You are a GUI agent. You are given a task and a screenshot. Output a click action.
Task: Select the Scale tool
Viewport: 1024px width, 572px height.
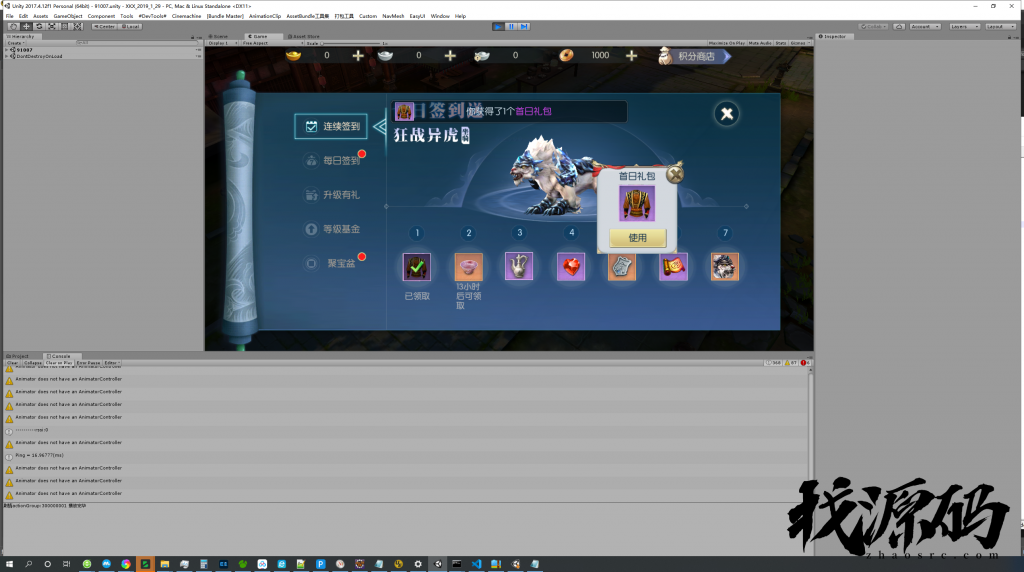pos(52,26)
